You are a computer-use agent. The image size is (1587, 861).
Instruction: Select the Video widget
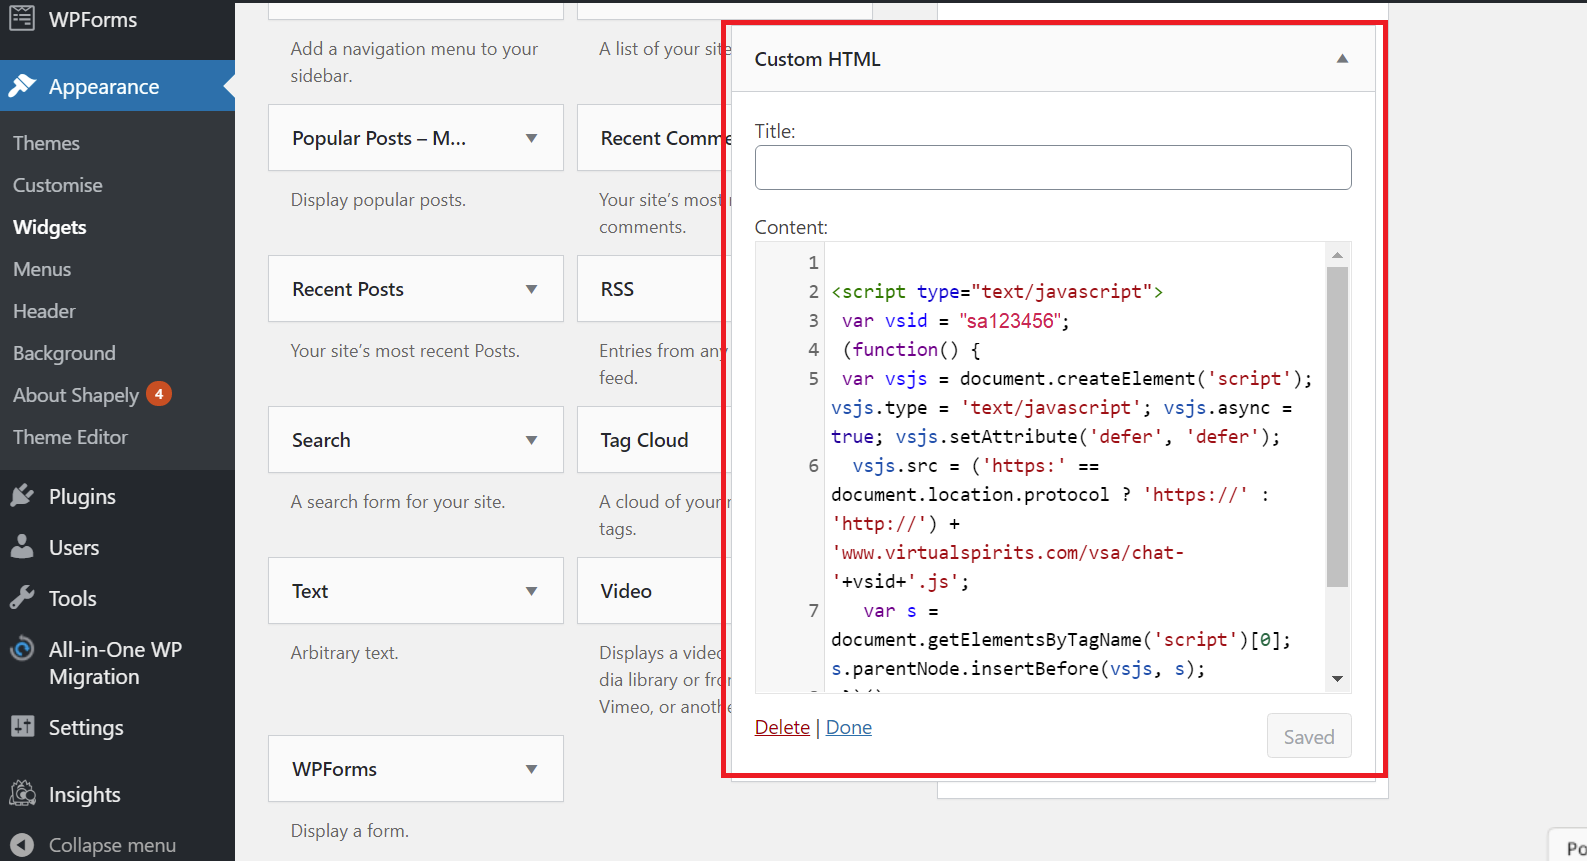(653, 591)
